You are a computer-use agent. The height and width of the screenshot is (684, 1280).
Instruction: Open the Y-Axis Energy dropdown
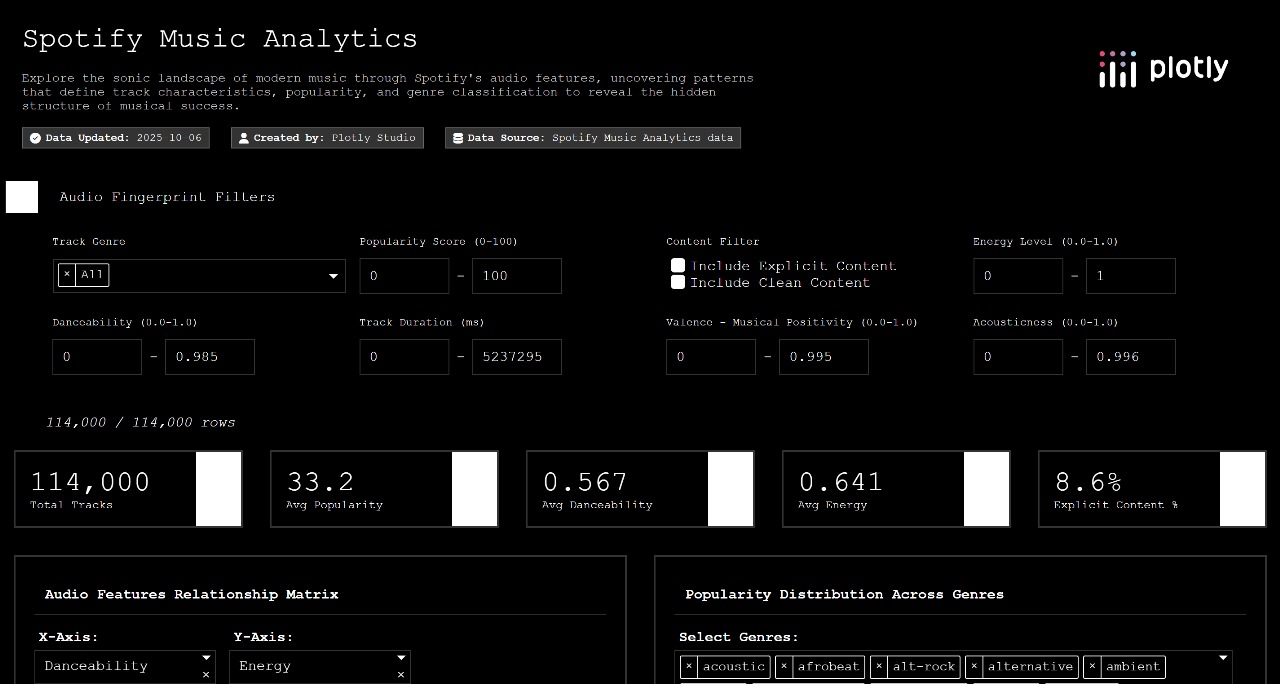click(x=401, y=658)
